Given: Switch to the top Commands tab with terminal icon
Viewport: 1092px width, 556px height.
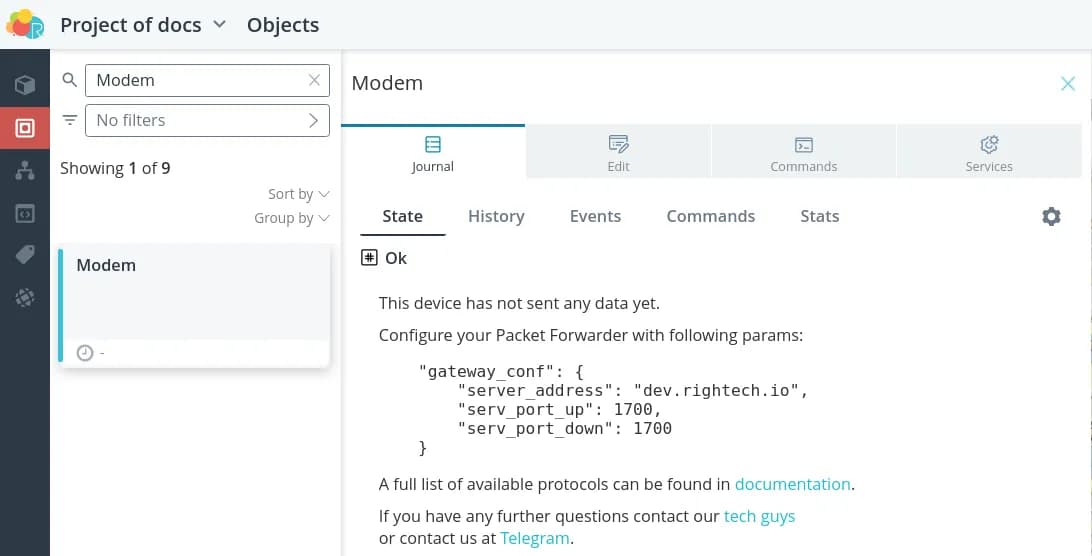Looking at the screenshot, I should coord(803,153).
